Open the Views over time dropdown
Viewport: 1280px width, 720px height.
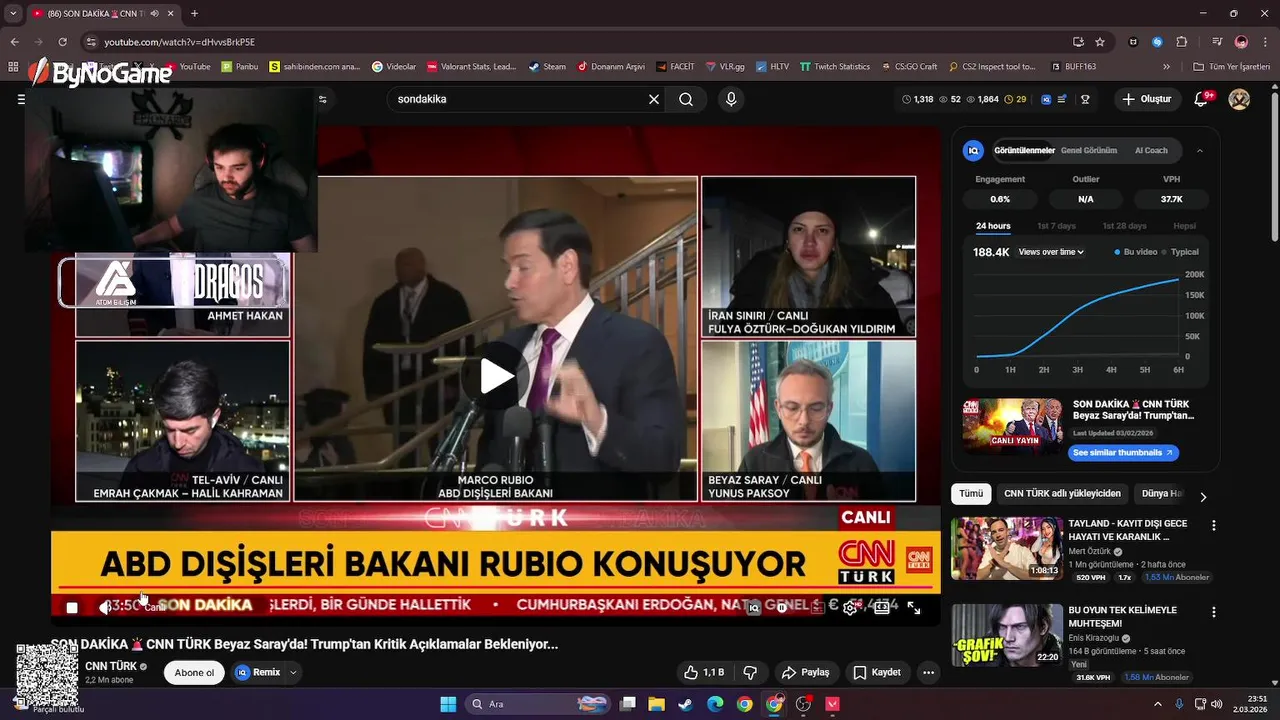click(1051, 252)
